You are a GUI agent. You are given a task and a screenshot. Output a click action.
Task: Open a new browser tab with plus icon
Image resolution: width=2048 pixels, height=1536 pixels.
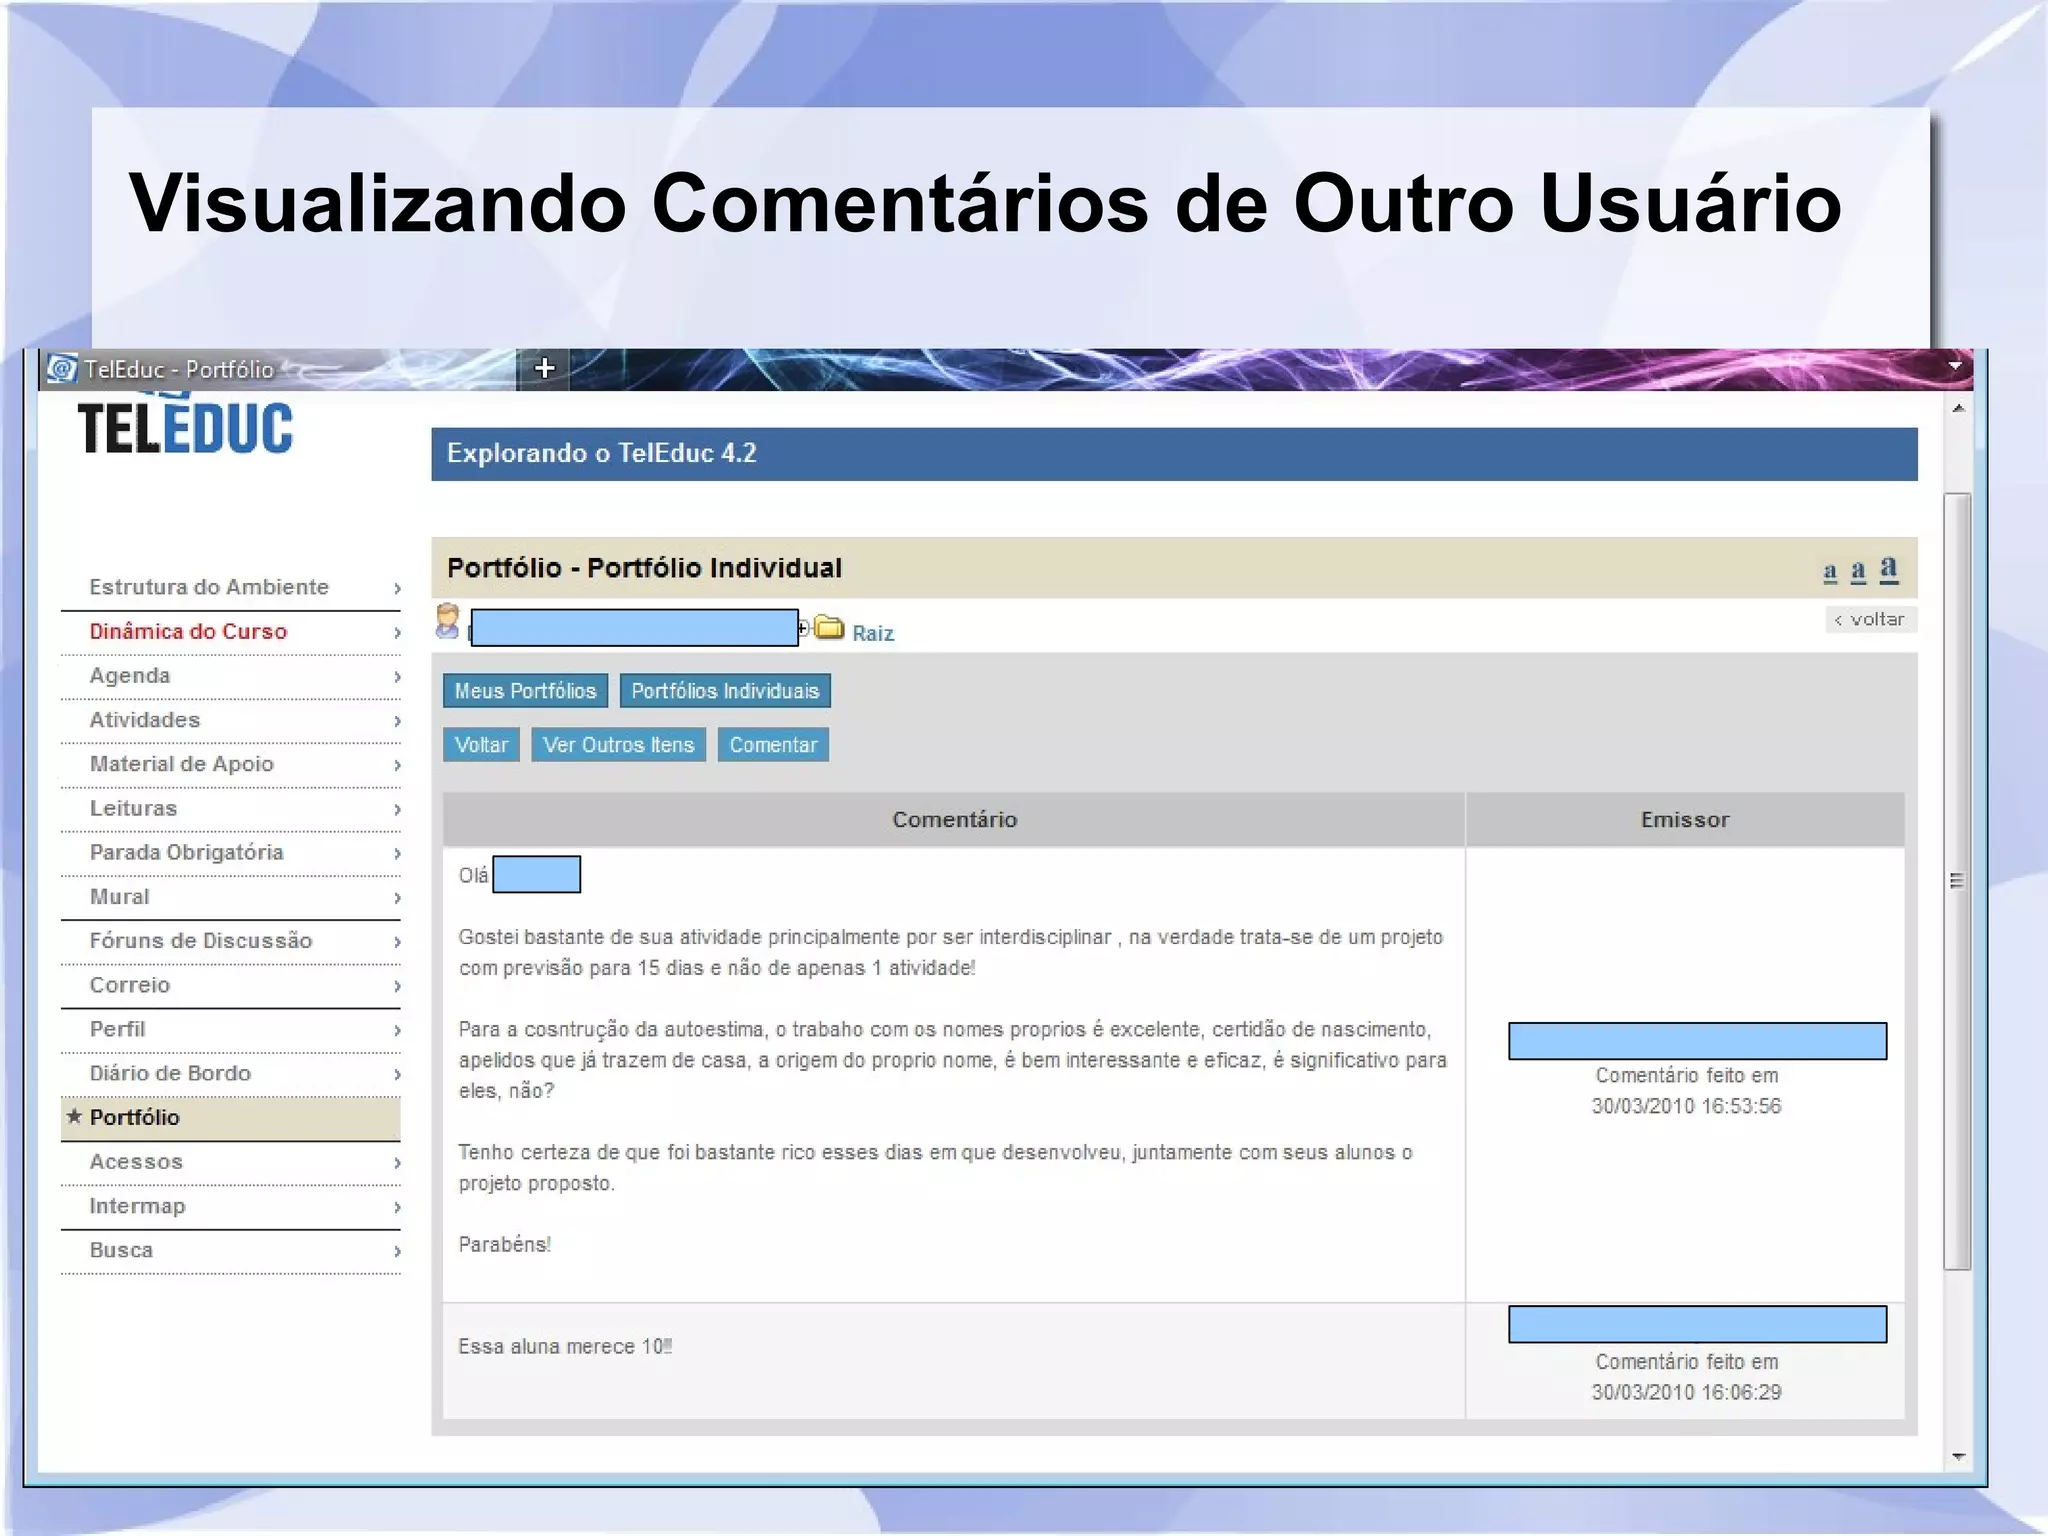(544, 368)
